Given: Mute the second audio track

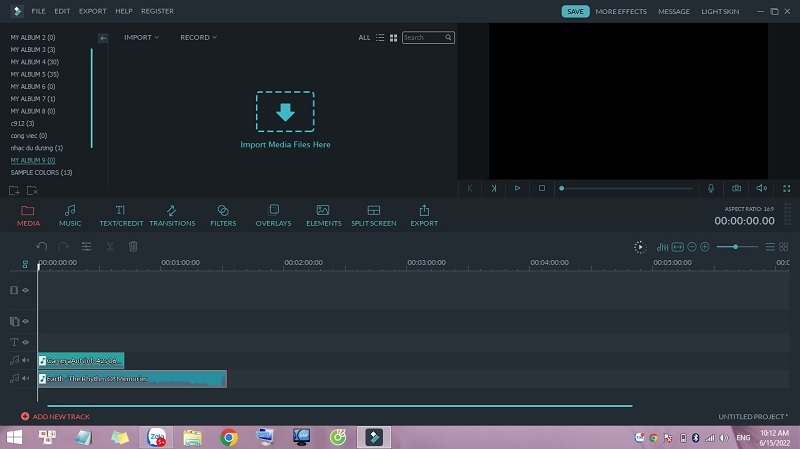Looking at the screenshot, I should 26,378.
